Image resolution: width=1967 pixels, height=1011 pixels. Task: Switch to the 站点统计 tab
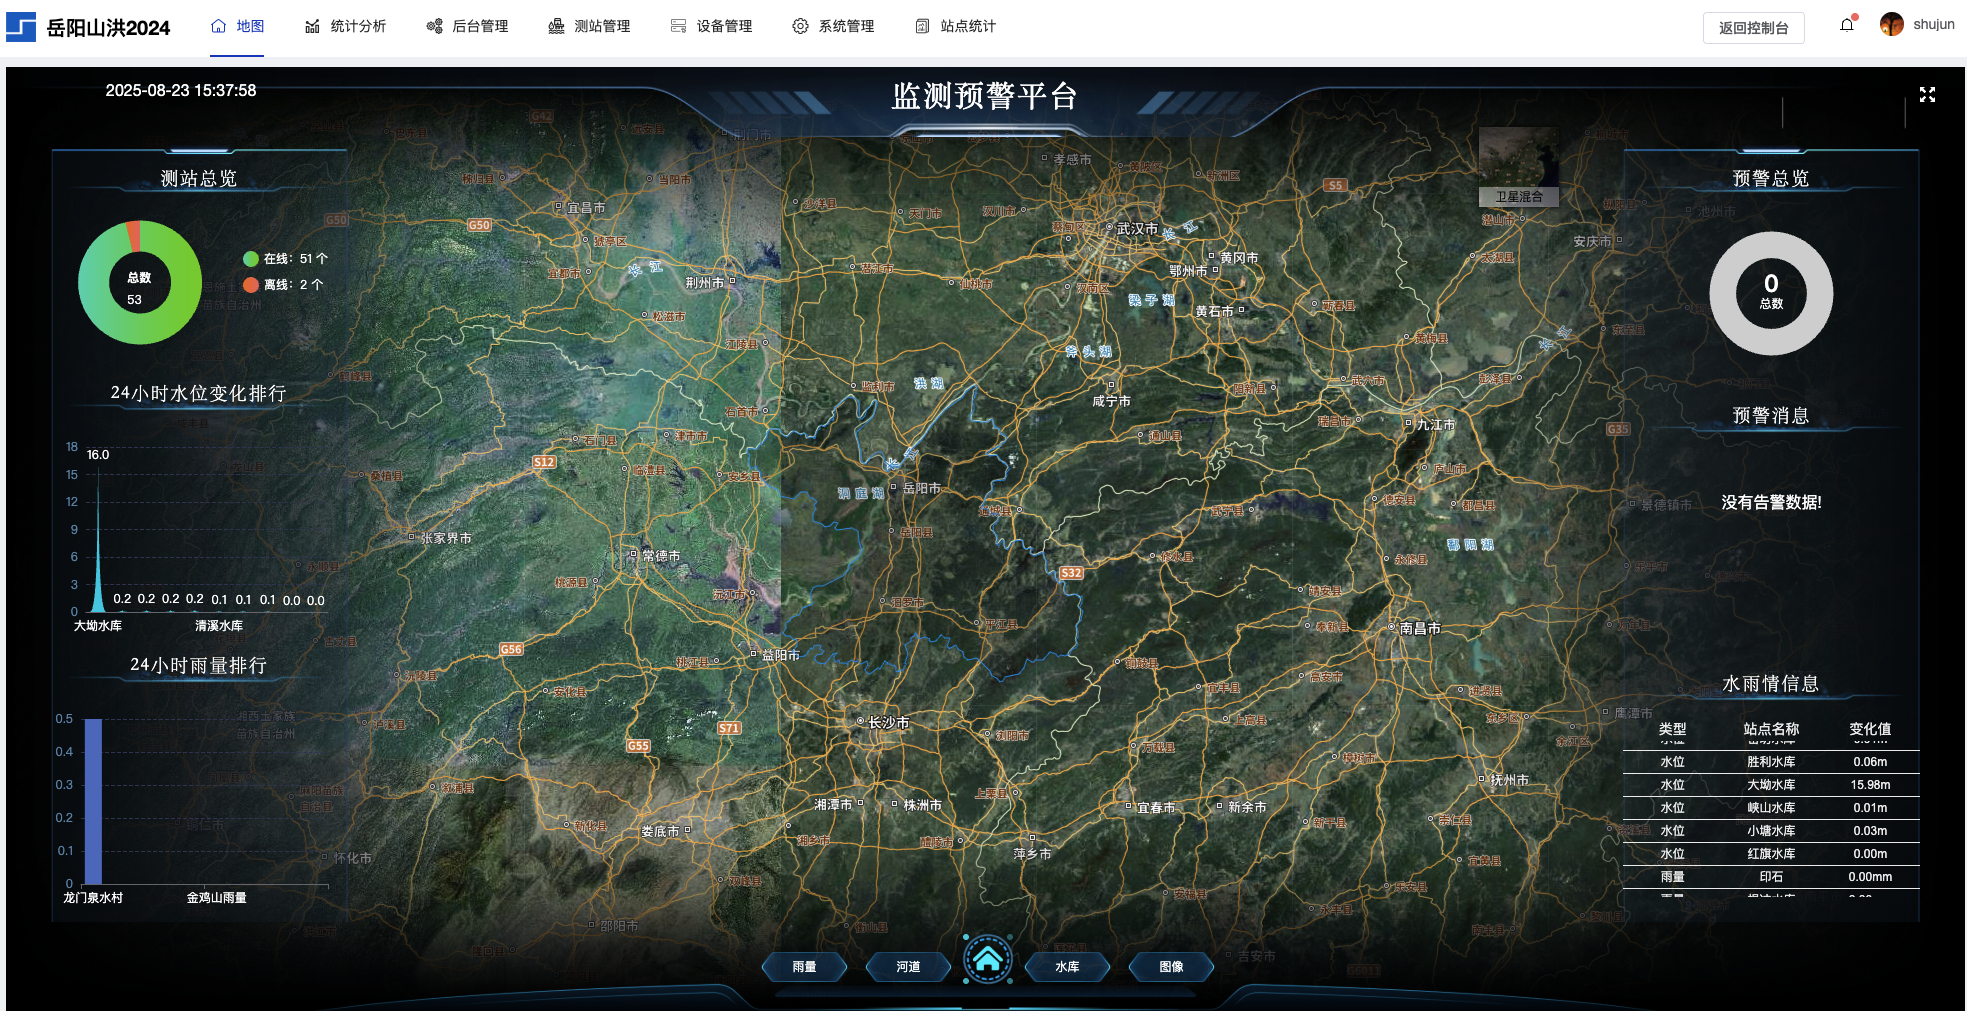955,26
